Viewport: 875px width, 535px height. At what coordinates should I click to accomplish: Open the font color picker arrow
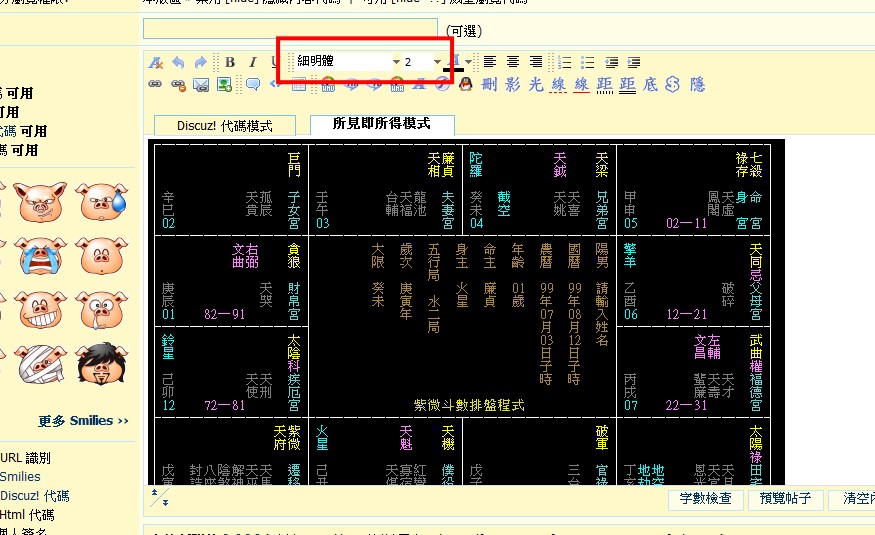click(469, 62)
